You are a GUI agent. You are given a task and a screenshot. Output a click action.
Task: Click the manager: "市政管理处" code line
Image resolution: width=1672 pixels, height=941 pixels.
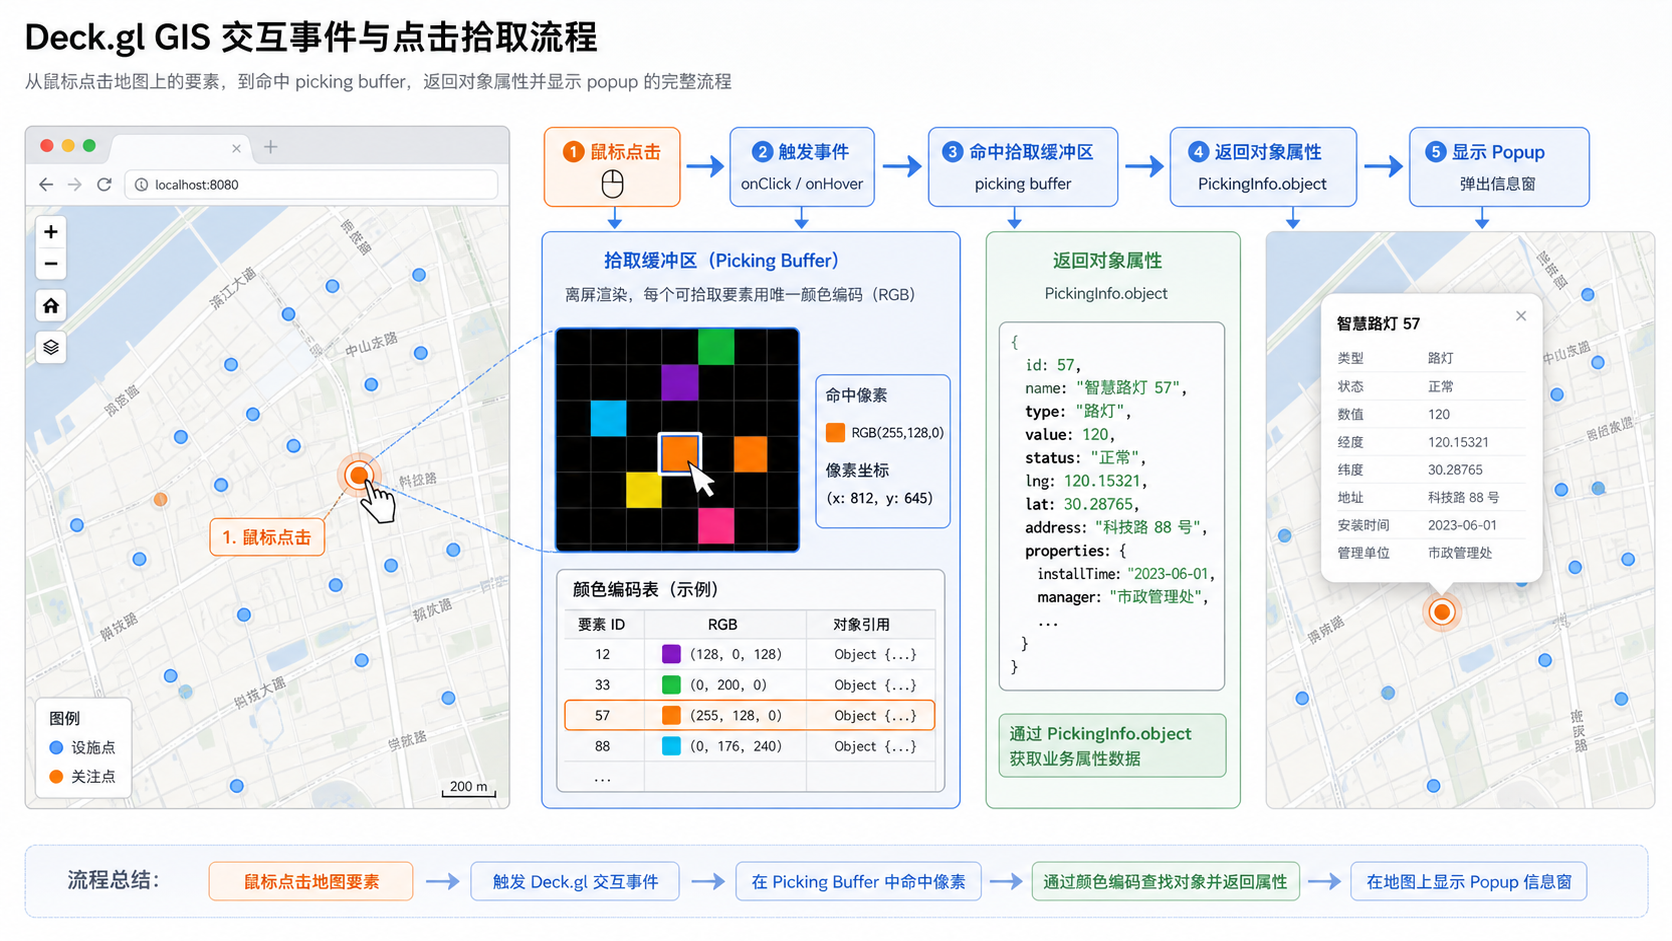pyautogui.click(x=1123, y=597)
